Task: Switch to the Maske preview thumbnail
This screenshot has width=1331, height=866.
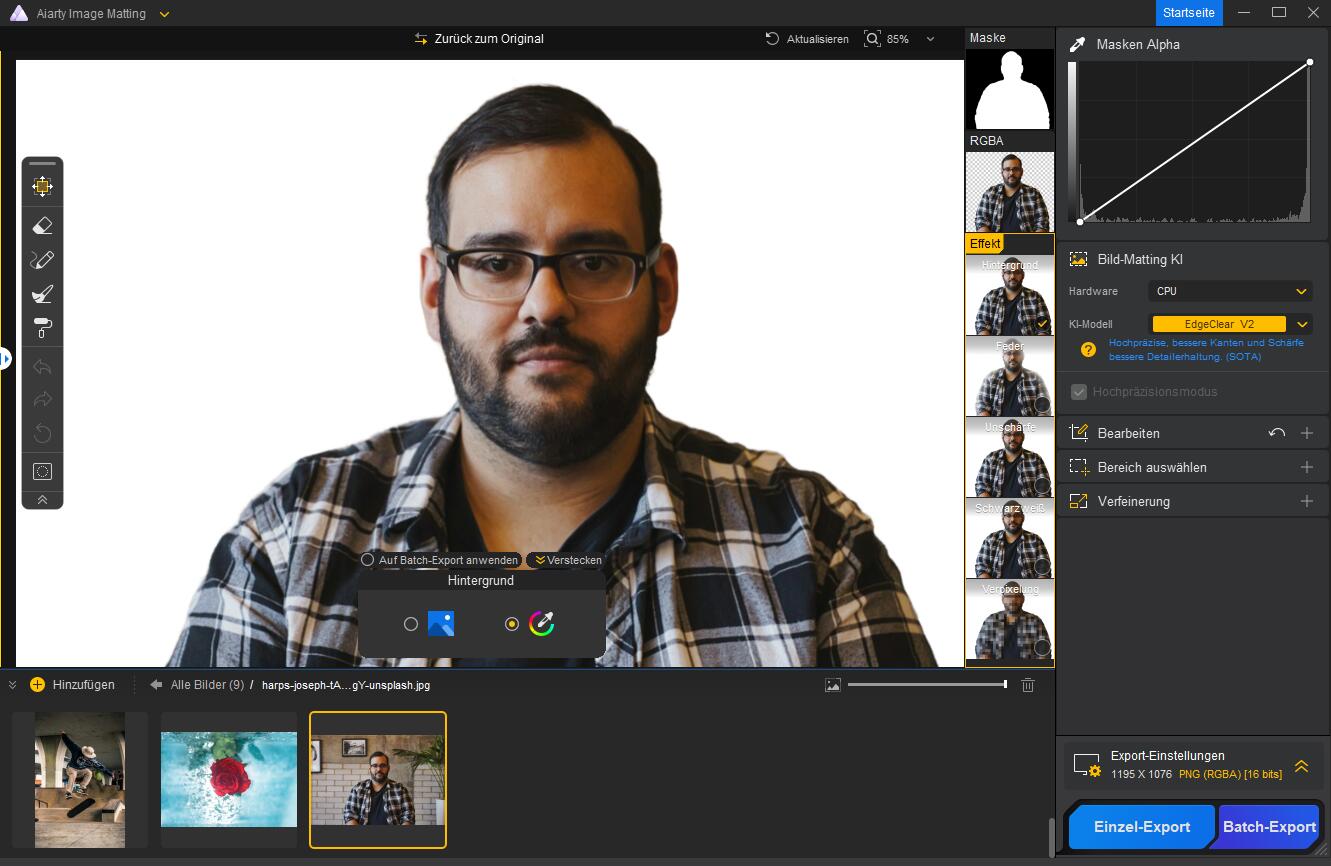Action: coord(1009,90)
